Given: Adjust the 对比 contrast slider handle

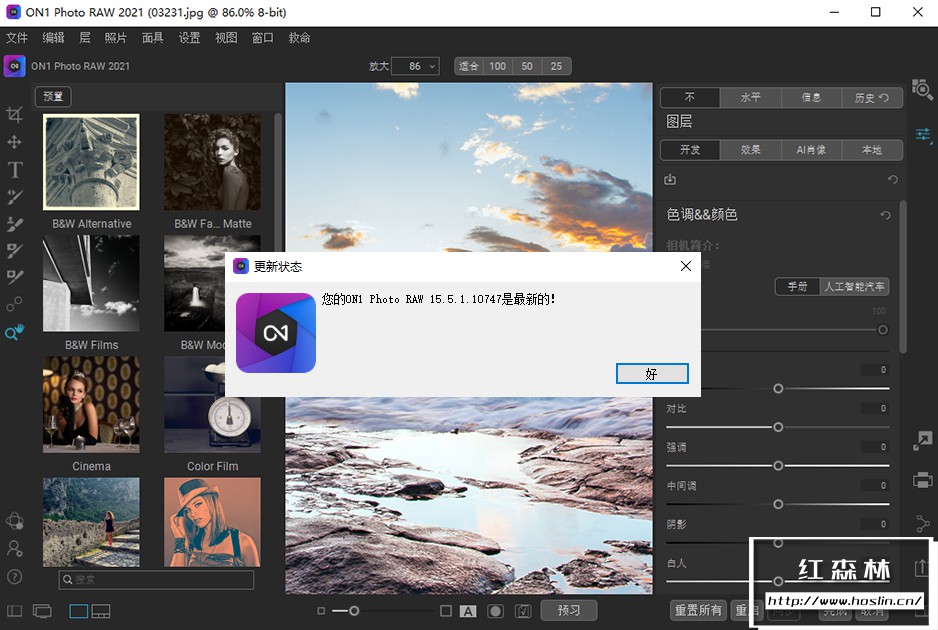Looking at the screenshot, I should pyautogui.click(x=778, y=427).
